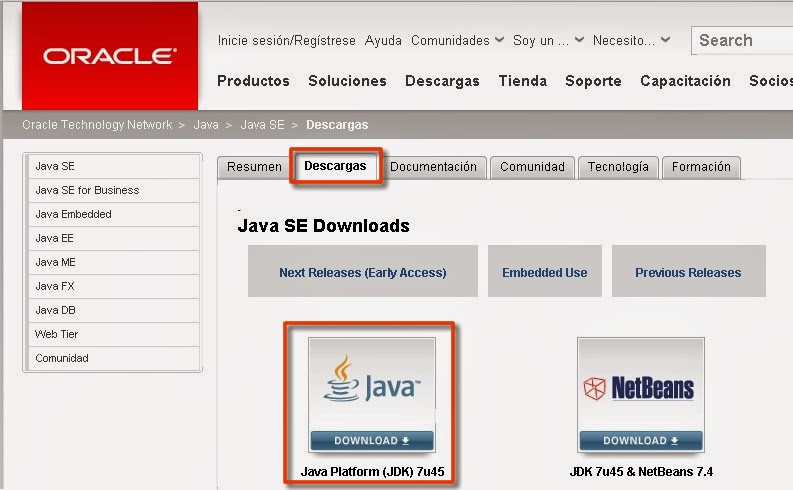Image resolution: width=793 pixels, height=490 pixels.
Task: Open Inicie sesión/Regístrese link
Action: [x=286, y=40]
